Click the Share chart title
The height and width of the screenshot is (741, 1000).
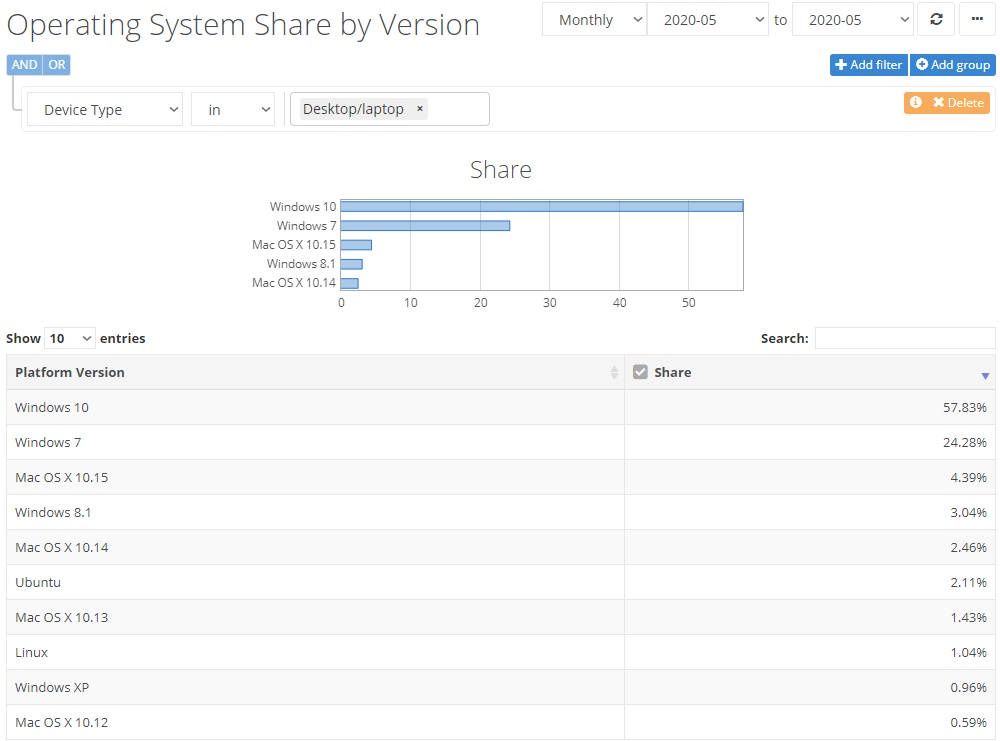501,170
